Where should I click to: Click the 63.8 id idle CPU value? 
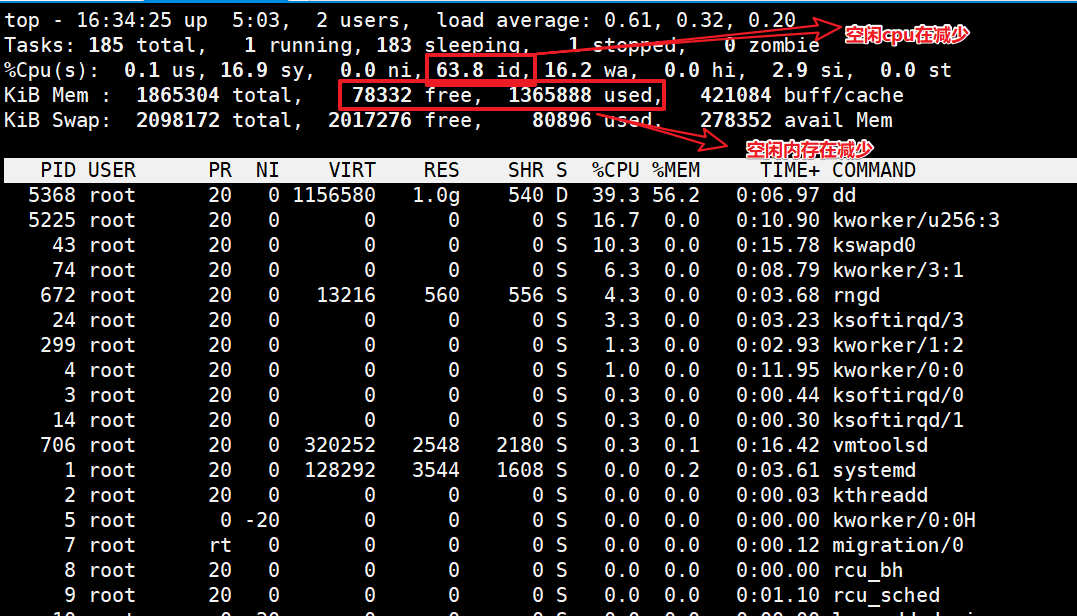[x=478, y=71]
